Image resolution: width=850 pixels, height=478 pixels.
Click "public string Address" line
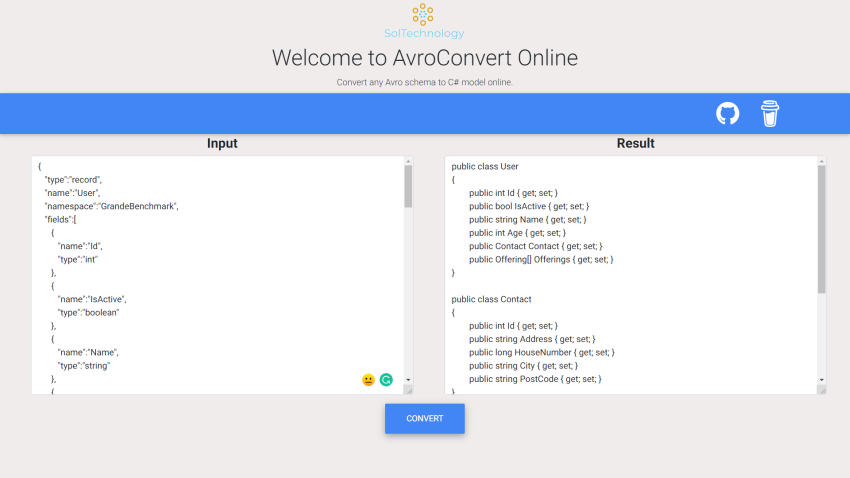(532, 339)
